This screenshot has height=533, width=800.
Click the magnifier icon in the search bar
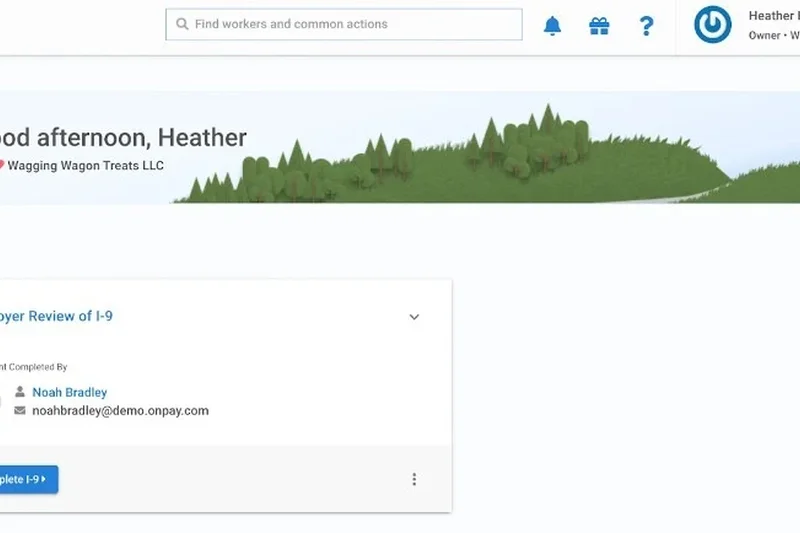(181, 24)
